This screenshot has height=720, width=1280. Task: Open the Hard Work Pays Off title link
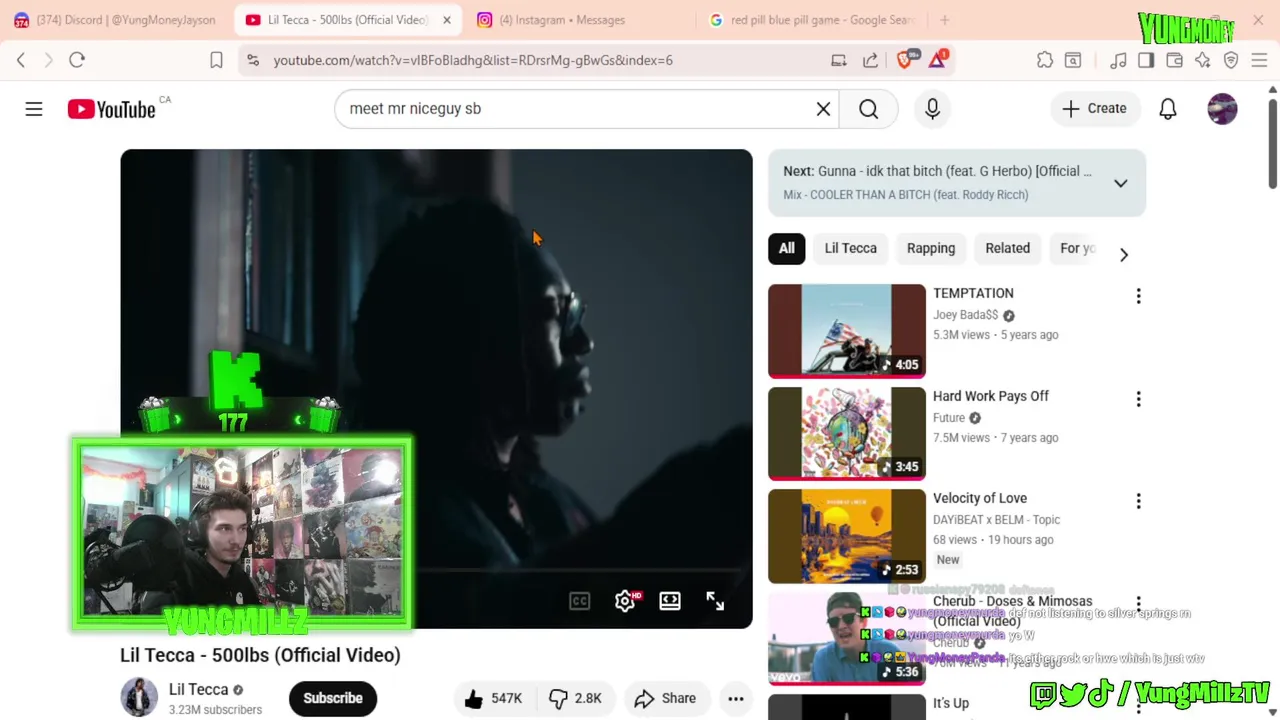[x=991, y=396]
